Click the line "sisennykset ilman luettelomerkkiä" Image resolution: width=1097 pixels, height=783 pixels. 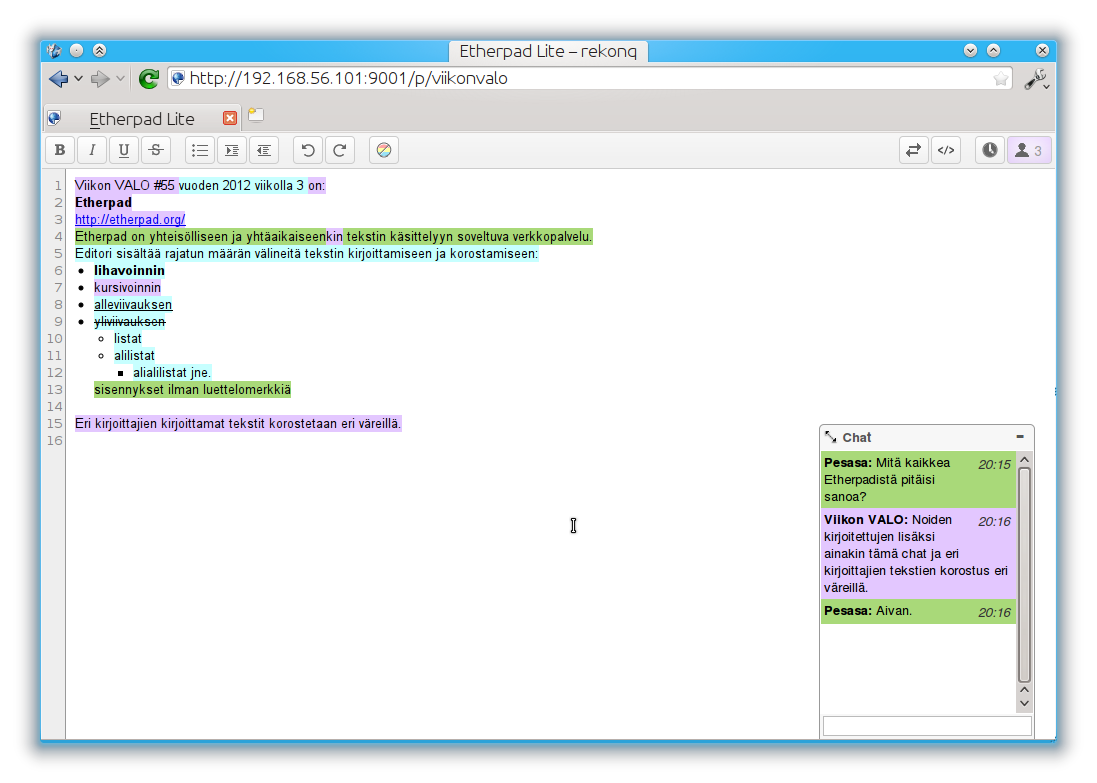tap(192, 390)
